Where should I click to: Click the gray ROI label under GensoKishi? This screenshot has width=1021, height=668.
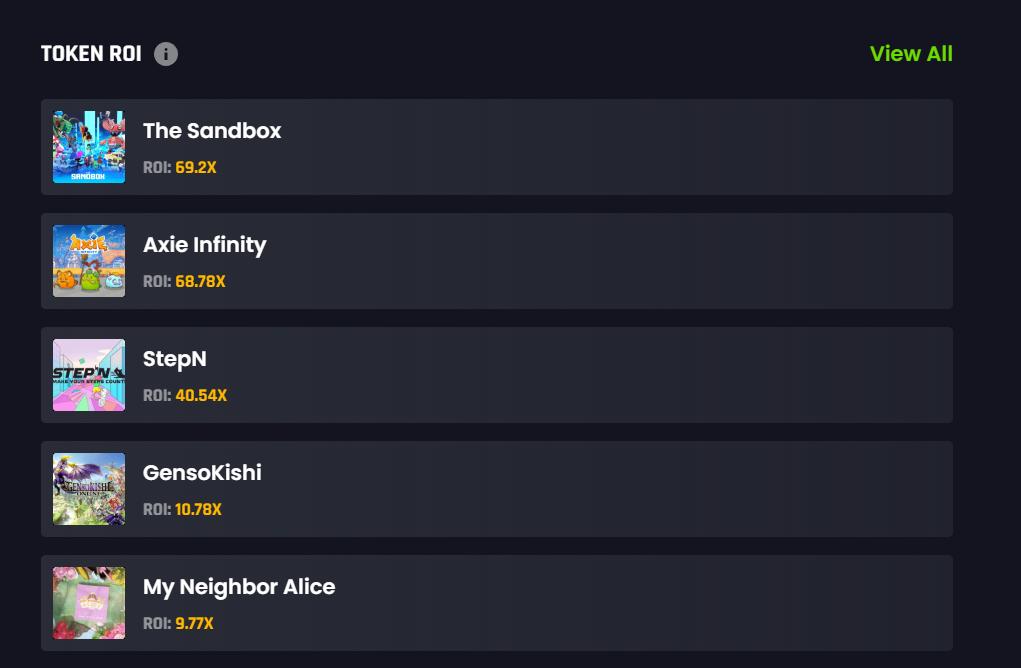[157, 510]
